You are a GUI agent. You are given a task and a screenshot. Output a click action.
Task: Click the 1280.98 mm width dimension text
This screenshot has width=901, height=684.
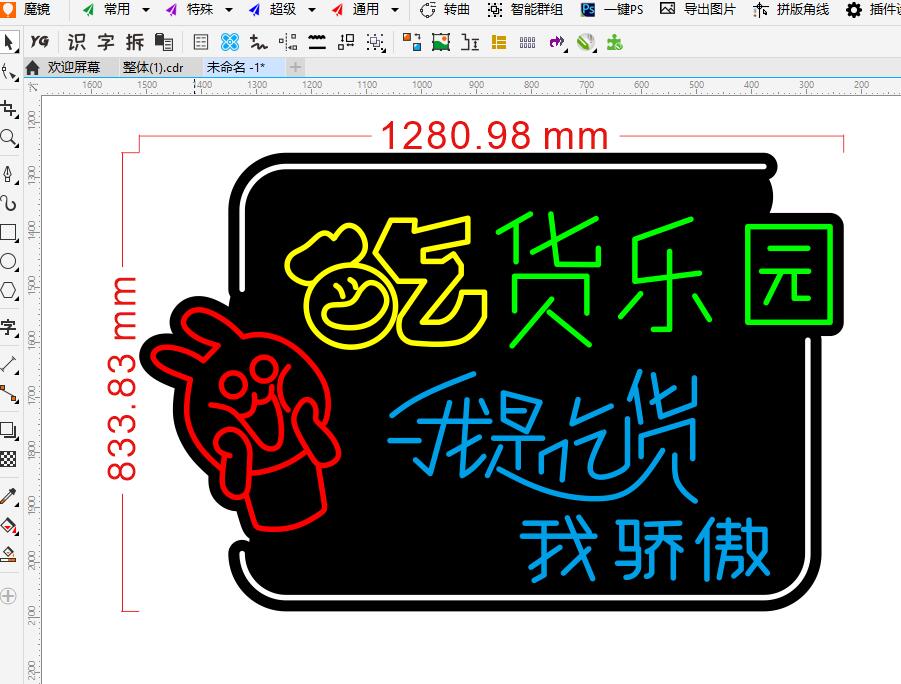[x=495, y=136]
